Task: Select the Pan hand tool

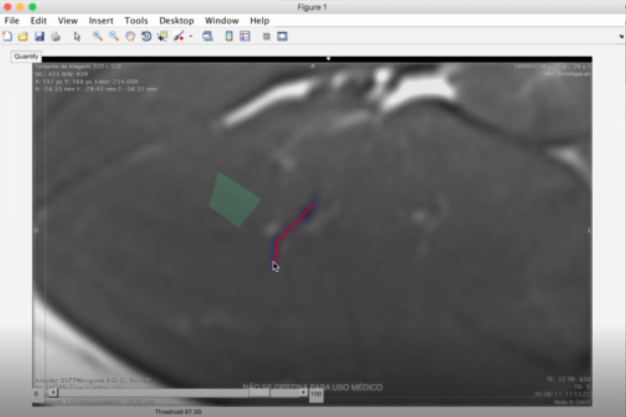Action: pyautogui.click(x=129, y=36)
